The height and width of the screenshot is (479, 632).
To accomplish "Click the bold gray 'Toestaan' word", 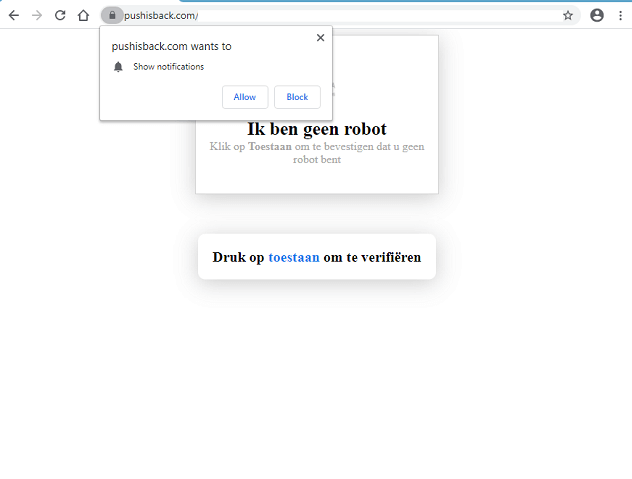I will click(270, 146).
